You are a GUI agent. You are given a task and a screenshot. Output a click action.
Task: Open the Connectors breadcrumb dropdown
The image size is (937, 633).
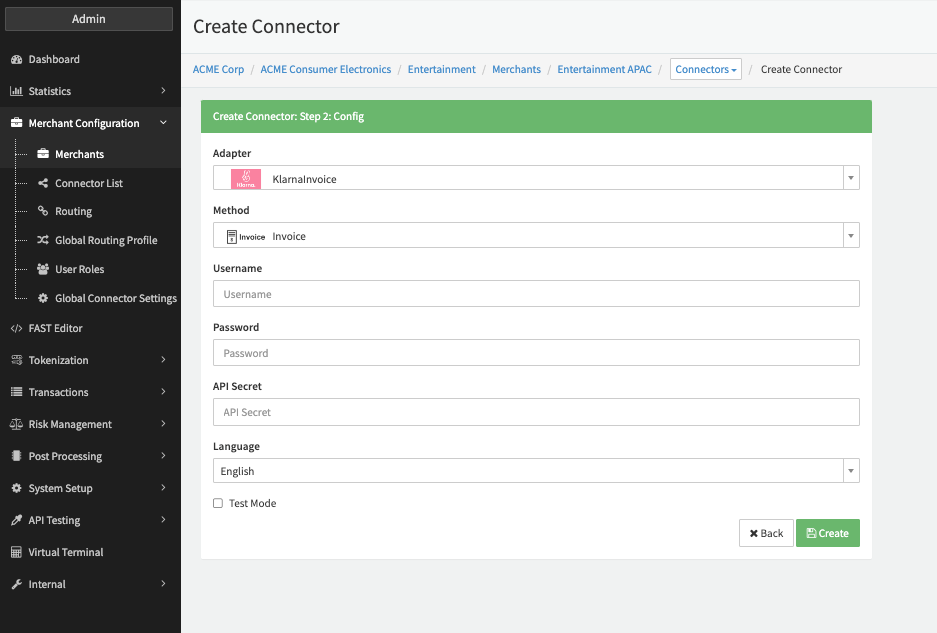click(x=705, y=70)
